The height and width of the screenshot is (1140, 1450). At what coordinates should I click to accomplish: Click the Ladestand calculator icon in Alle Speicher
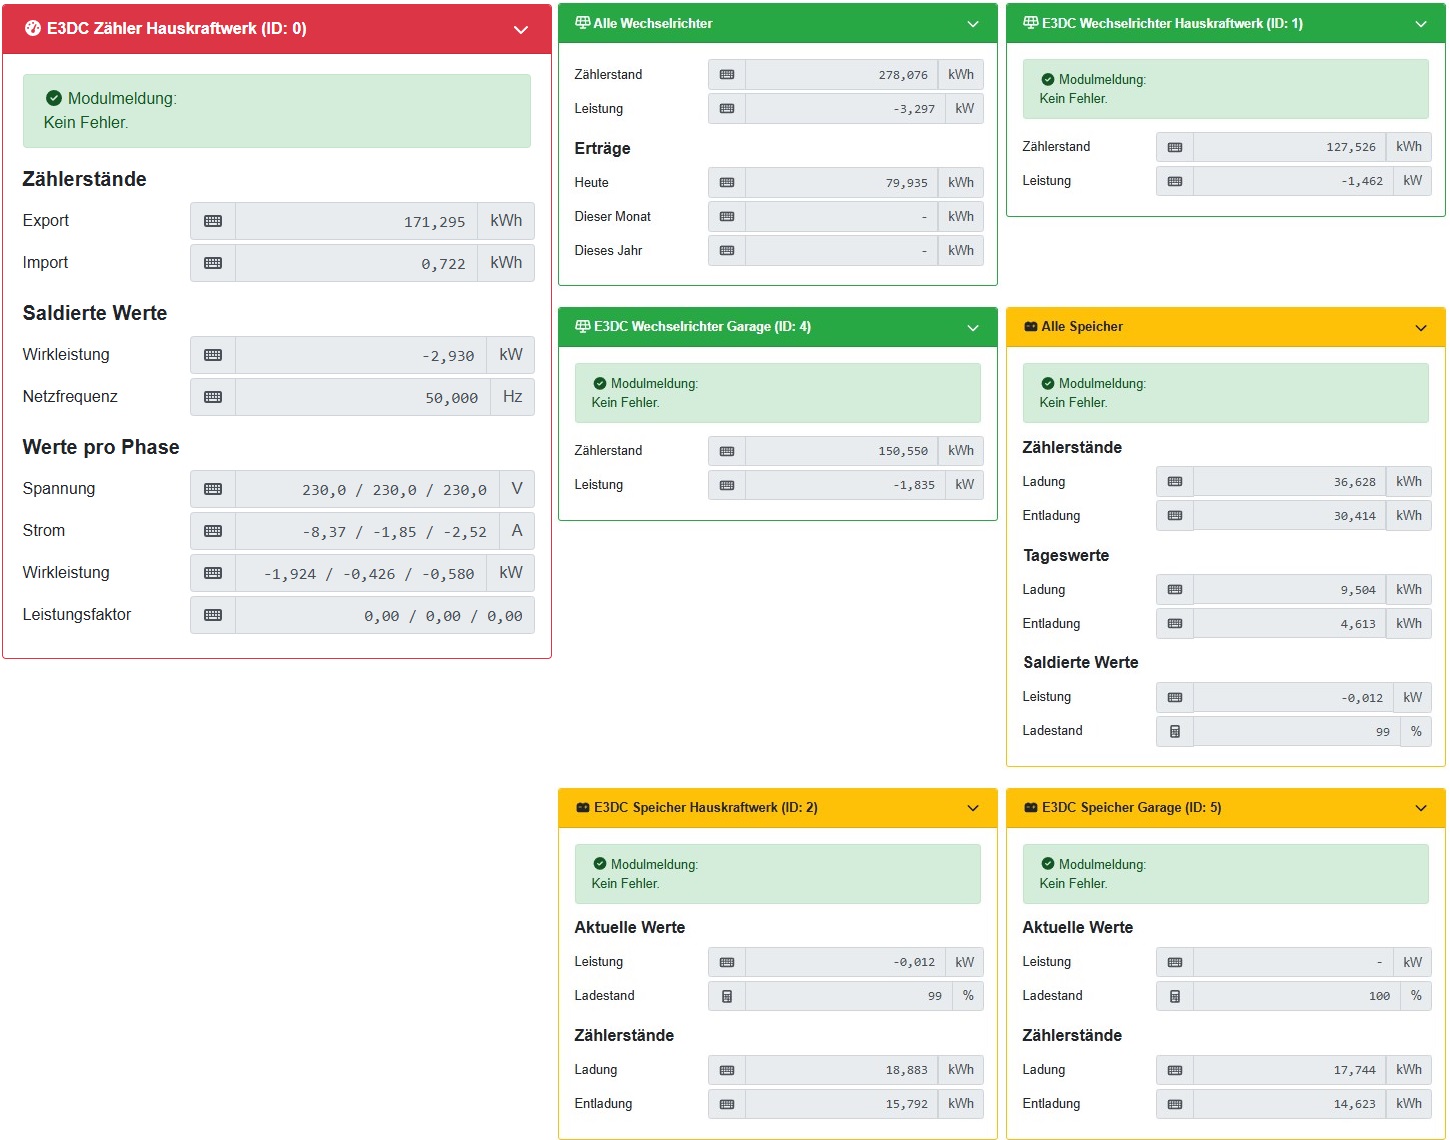[1175, 731]
